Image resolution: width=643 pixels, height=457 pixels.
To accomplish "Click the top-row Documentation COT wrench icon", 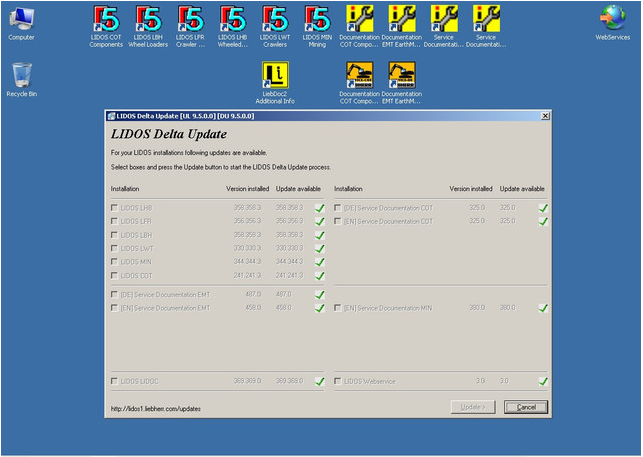I will point(359,18).
